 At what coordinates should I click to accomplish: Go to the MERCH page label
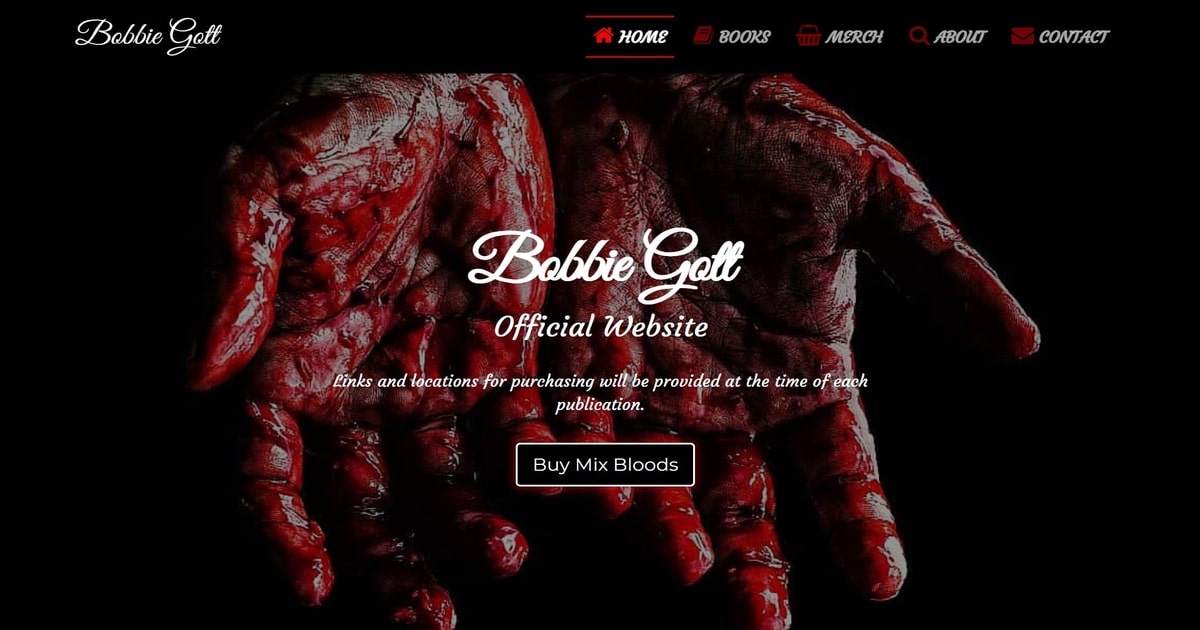click(854, 37)
